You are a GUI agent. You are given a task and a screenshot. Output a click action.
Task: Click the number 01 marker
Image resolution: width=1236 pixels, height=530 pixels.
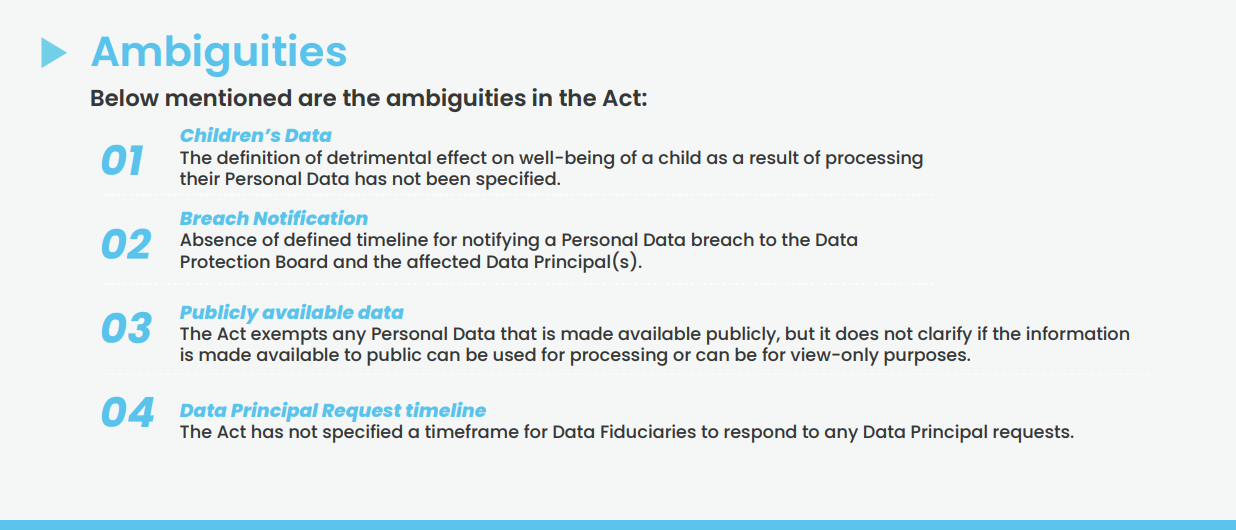(123, 162)
